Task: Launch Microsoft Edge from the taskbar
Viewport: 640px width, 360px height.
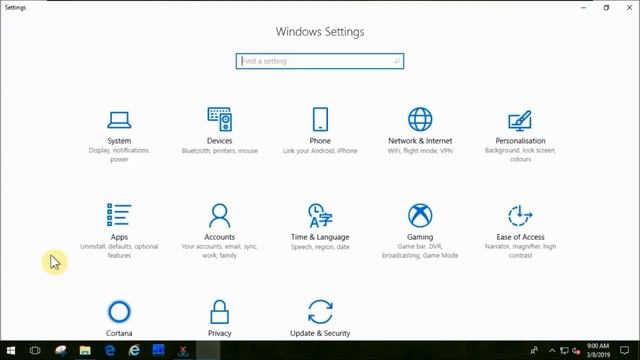Action: click(110, 350)
